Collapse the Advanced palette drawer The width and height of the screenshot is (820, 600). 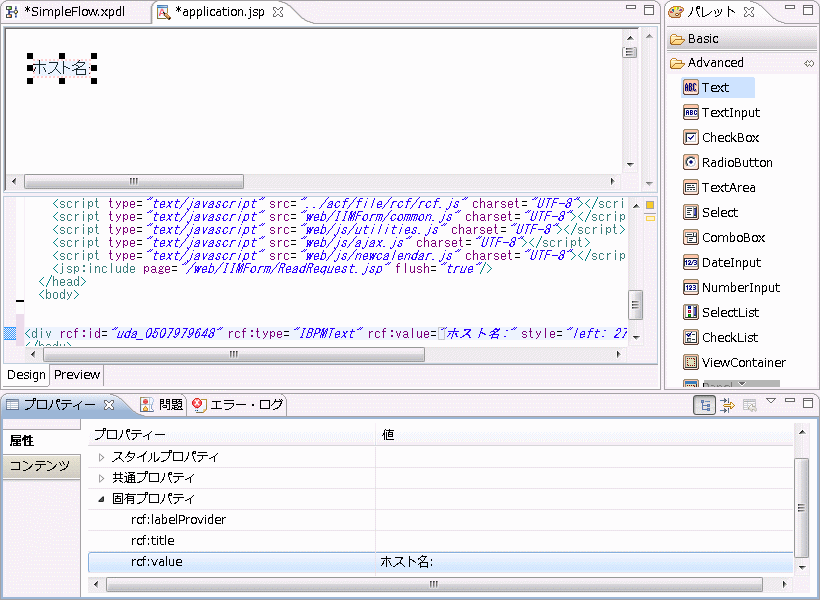click(734, 63)
